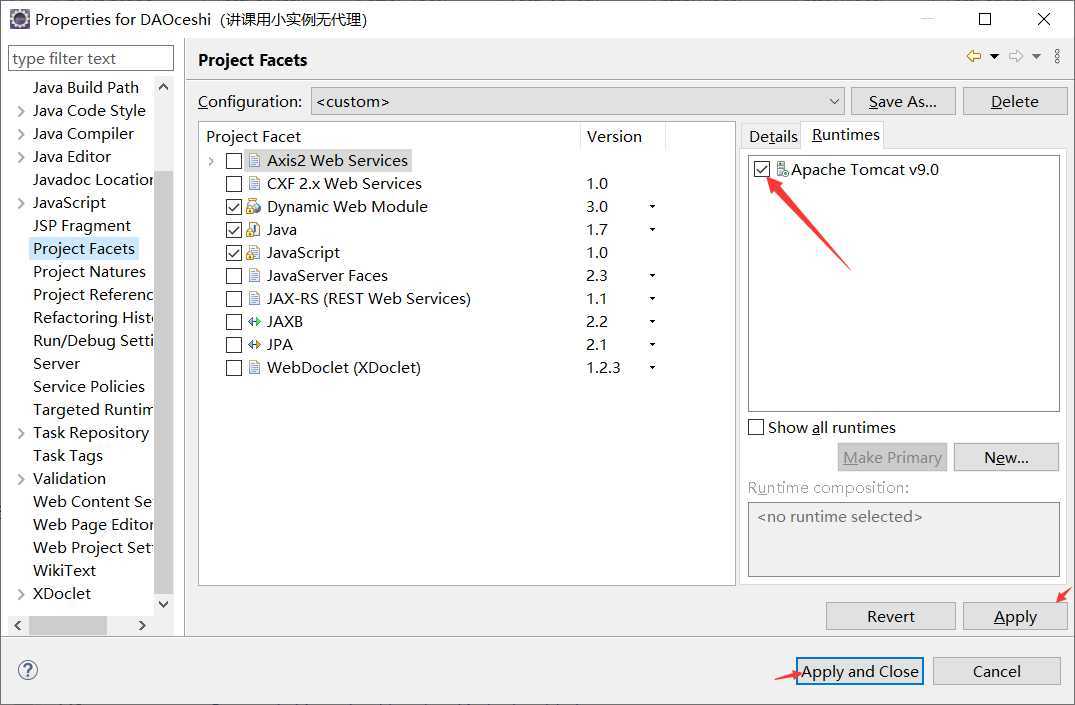Expand Java Code Style tree node
The height and width of the screenshot is (705, 1075).
pos(21,111)
